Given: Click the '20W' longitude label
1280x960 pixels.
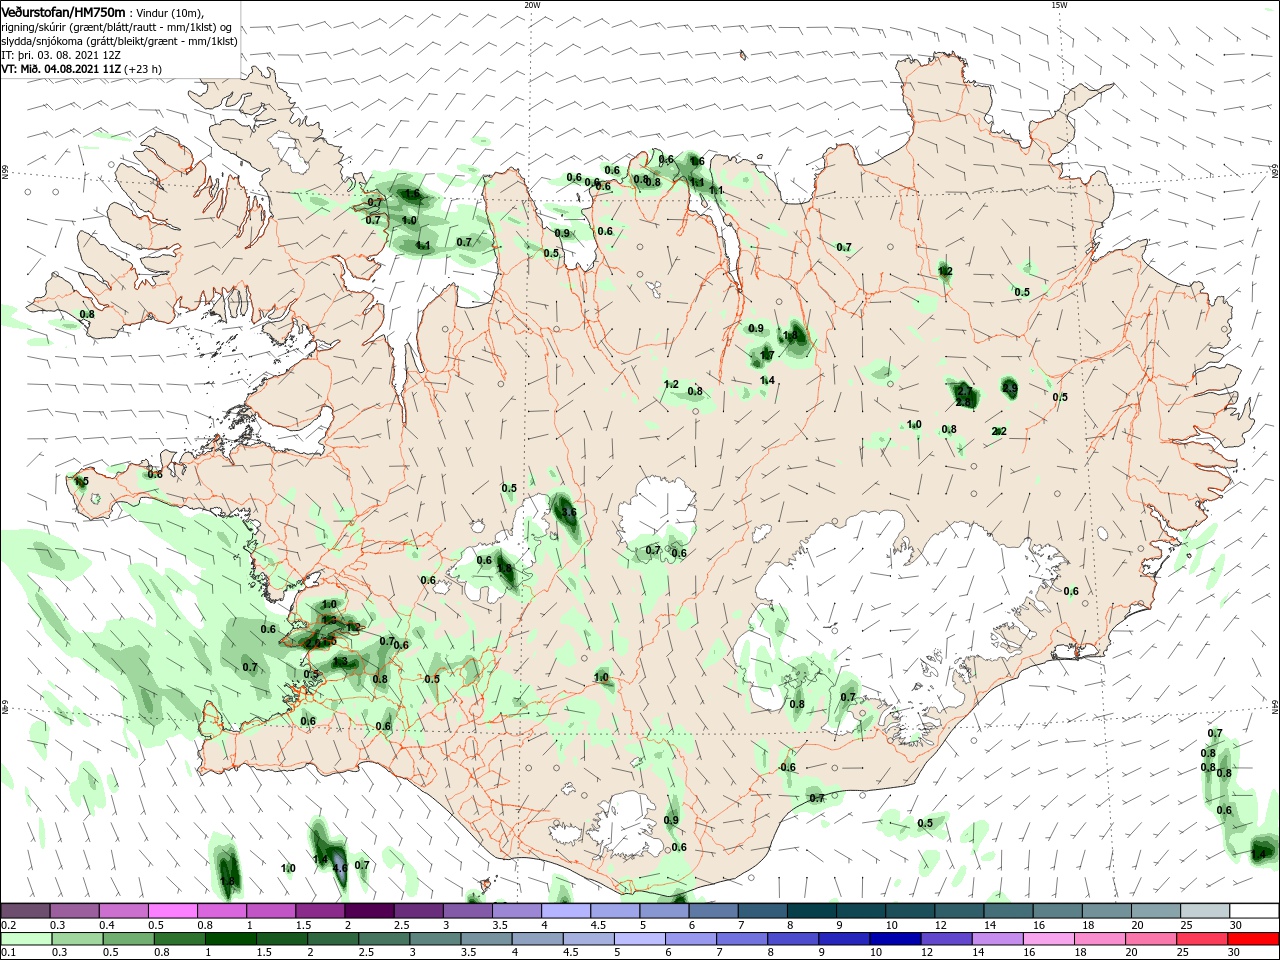Looking at the screenshot, I should tap(532, 4).
